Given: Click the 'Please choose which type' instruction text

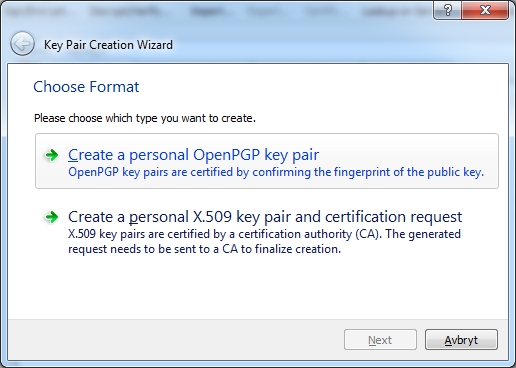Looking at the screenshot, I should 145,118.
